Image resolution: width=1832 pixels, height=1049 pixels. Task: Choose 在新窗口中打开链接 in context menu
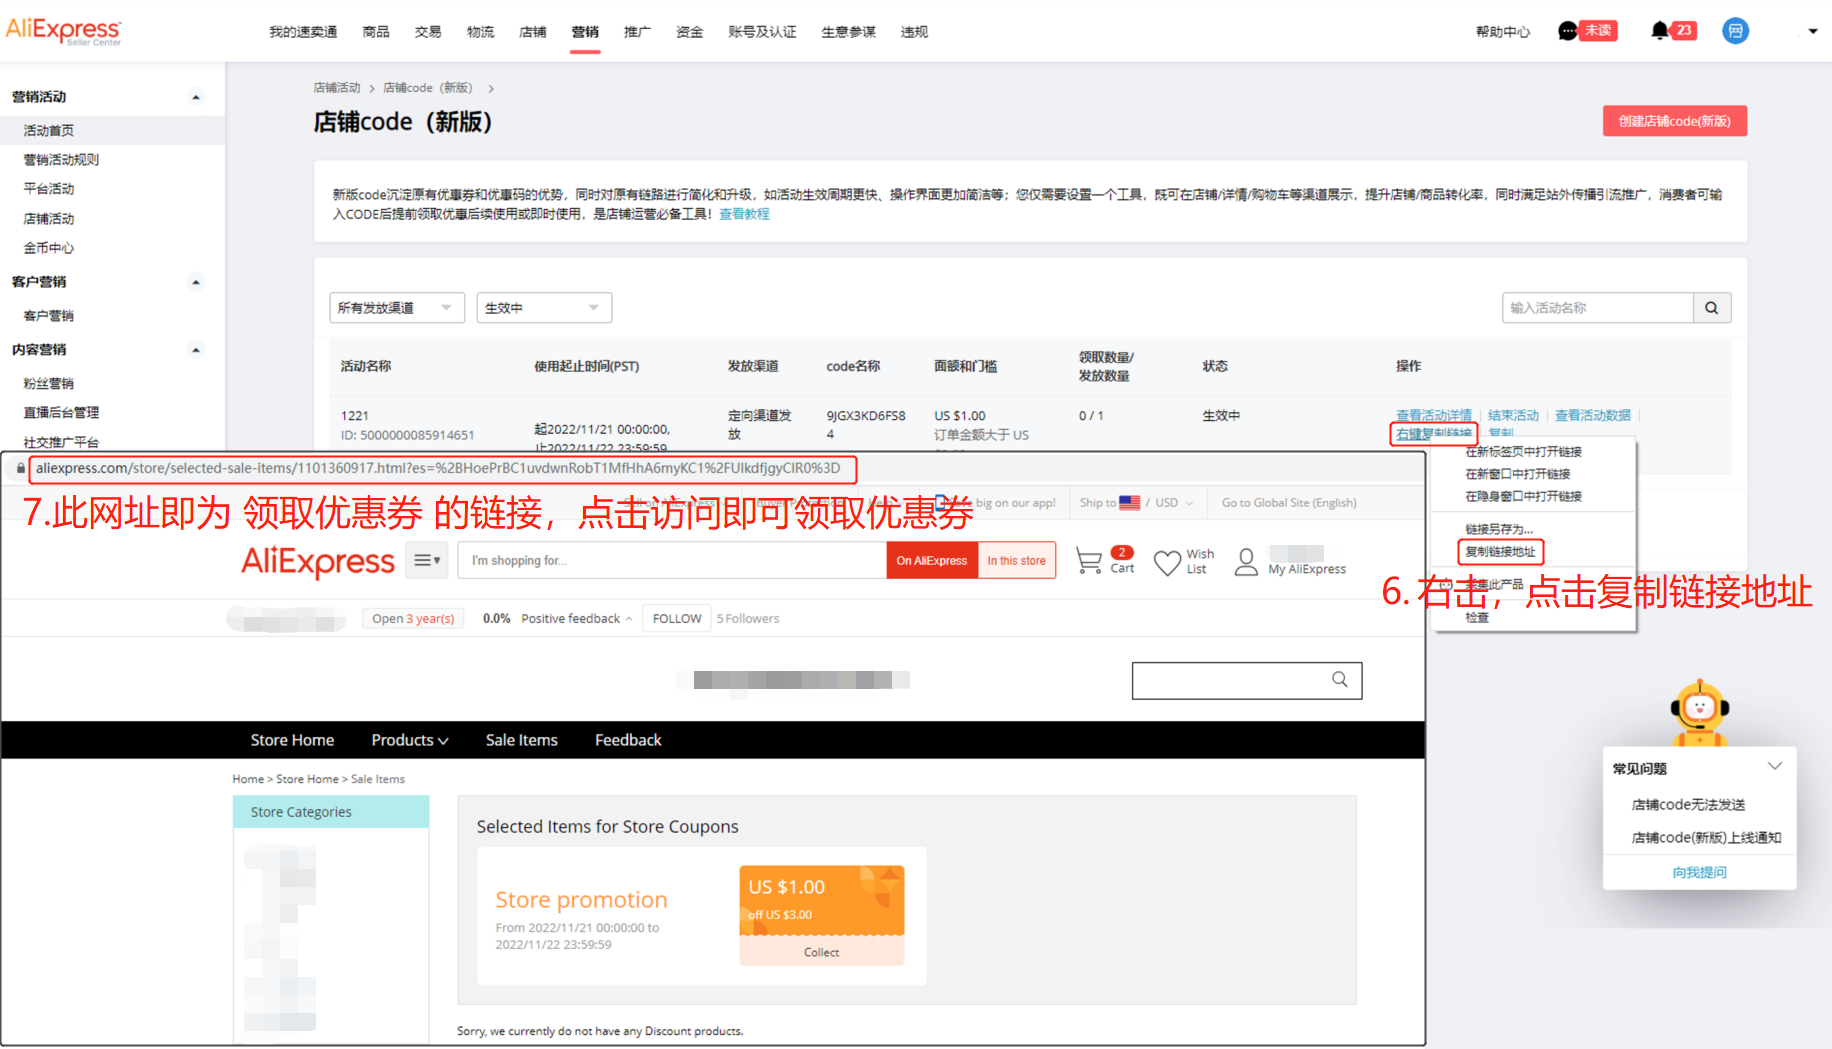point(1518,474)
